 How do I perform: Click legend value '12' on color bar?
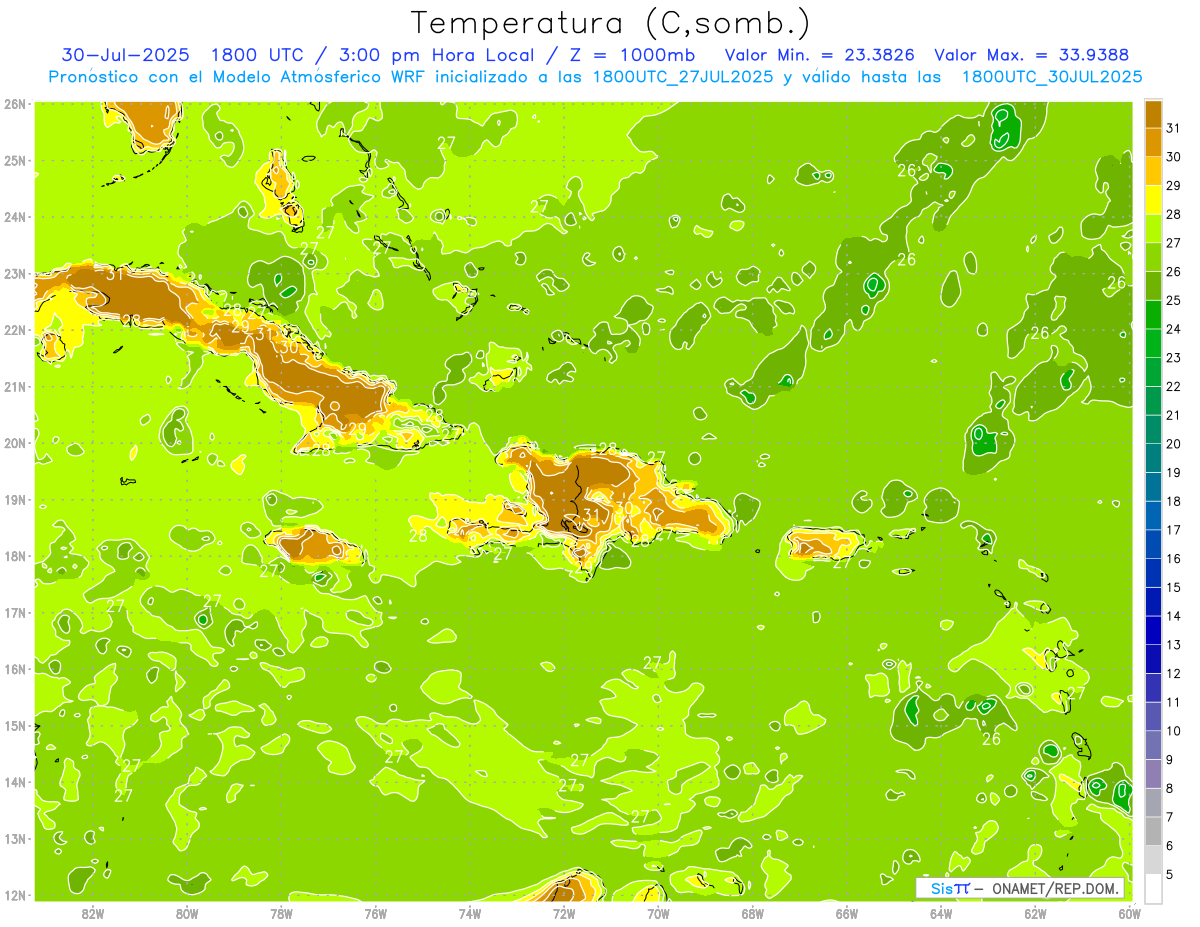pyautogui.click(x=1173, y=674)
